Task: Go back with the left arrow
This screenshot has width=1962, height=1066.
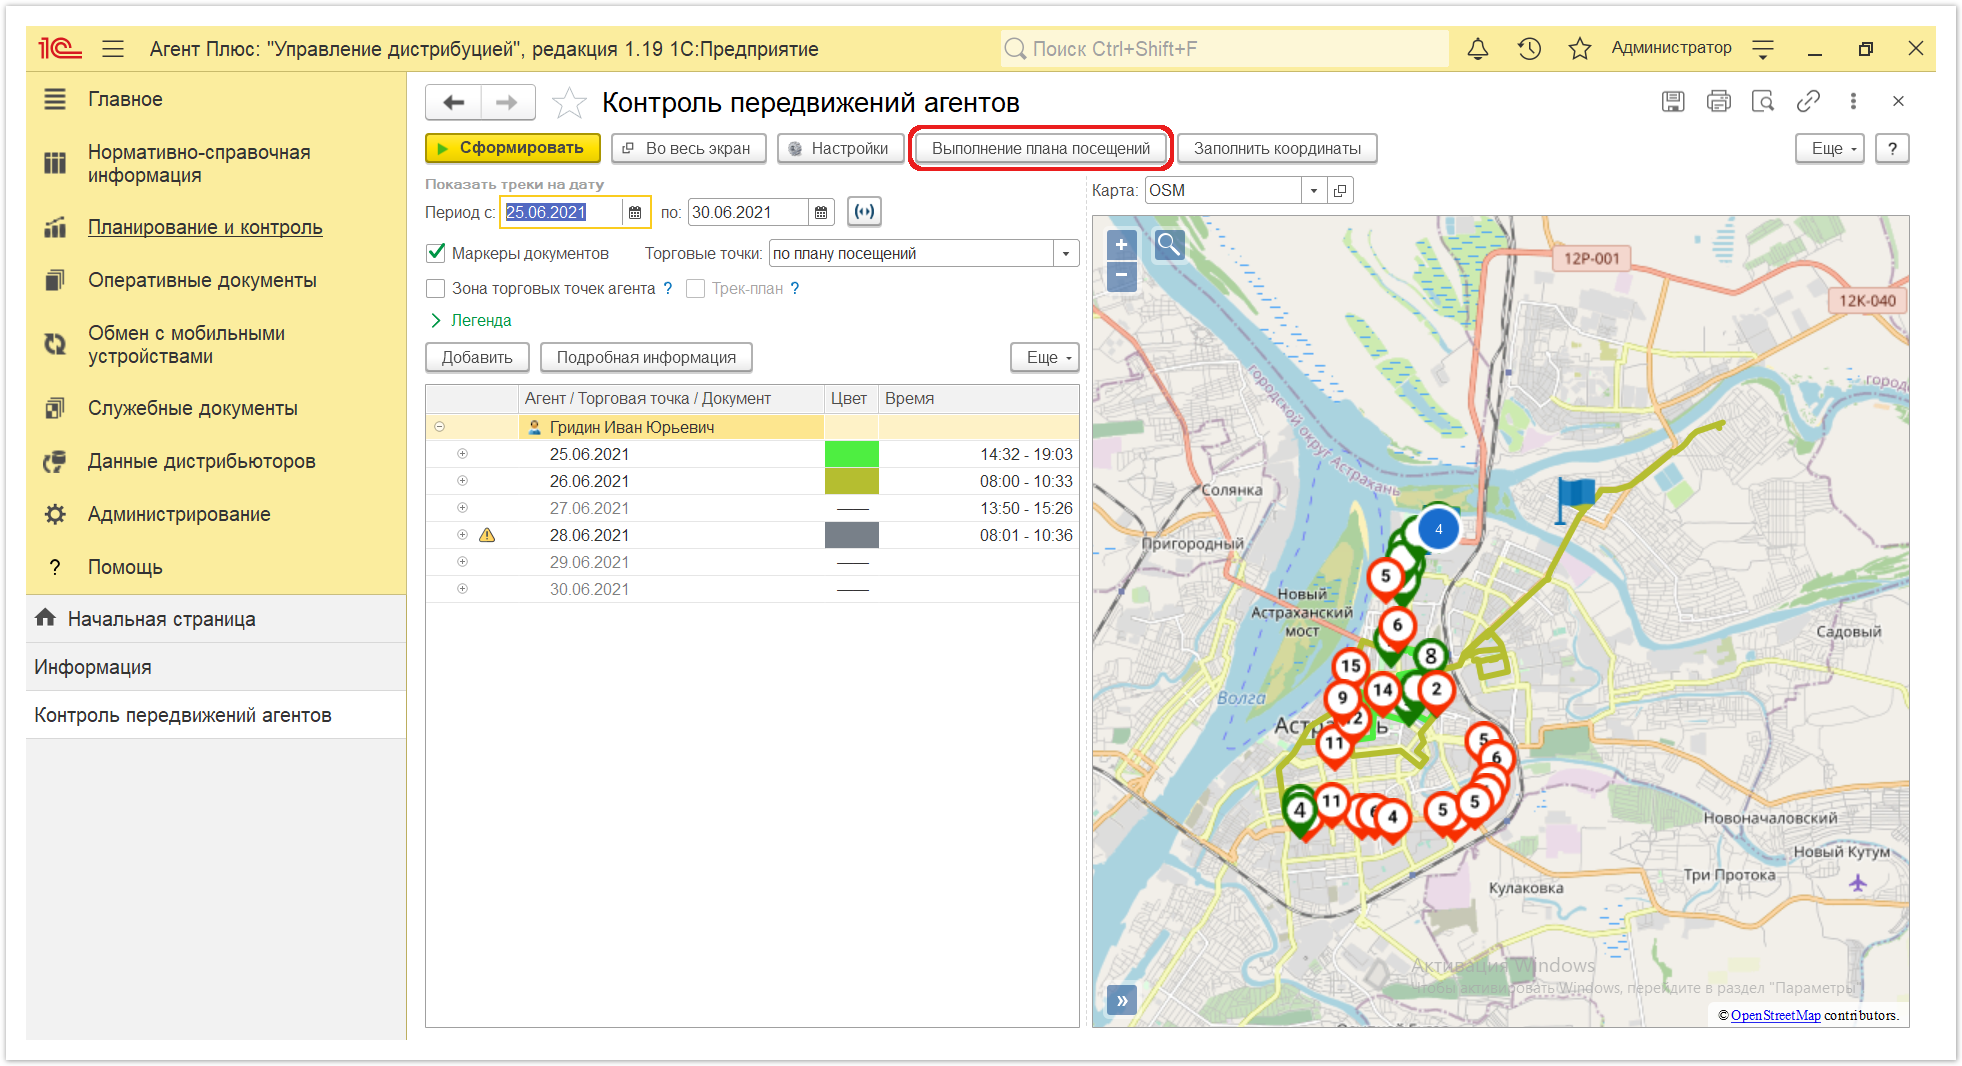Action: coord(454,102)
